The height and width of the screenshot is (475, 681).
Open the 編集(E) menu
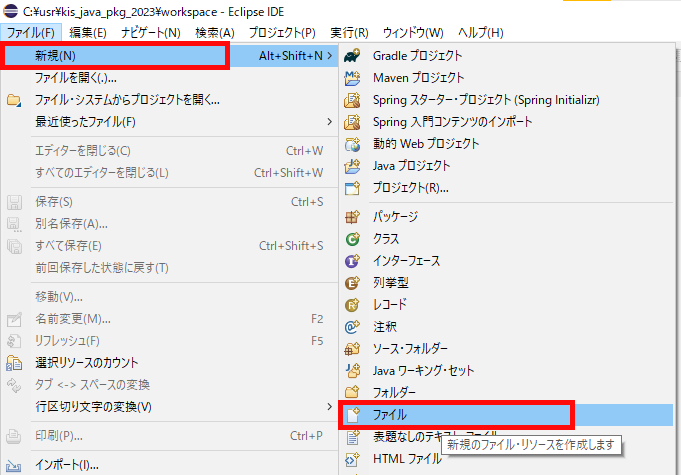tap(88, 33)
